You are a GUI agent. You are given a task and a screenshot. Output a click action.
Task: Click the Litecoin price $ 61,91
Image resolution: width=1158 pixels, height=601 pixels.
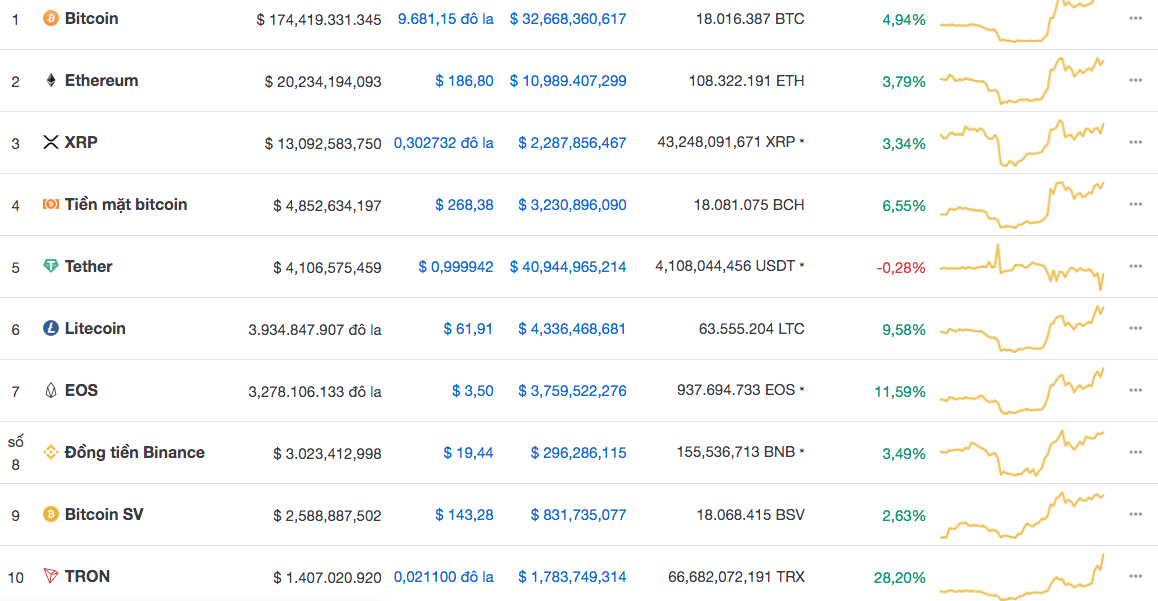point(468,329)
